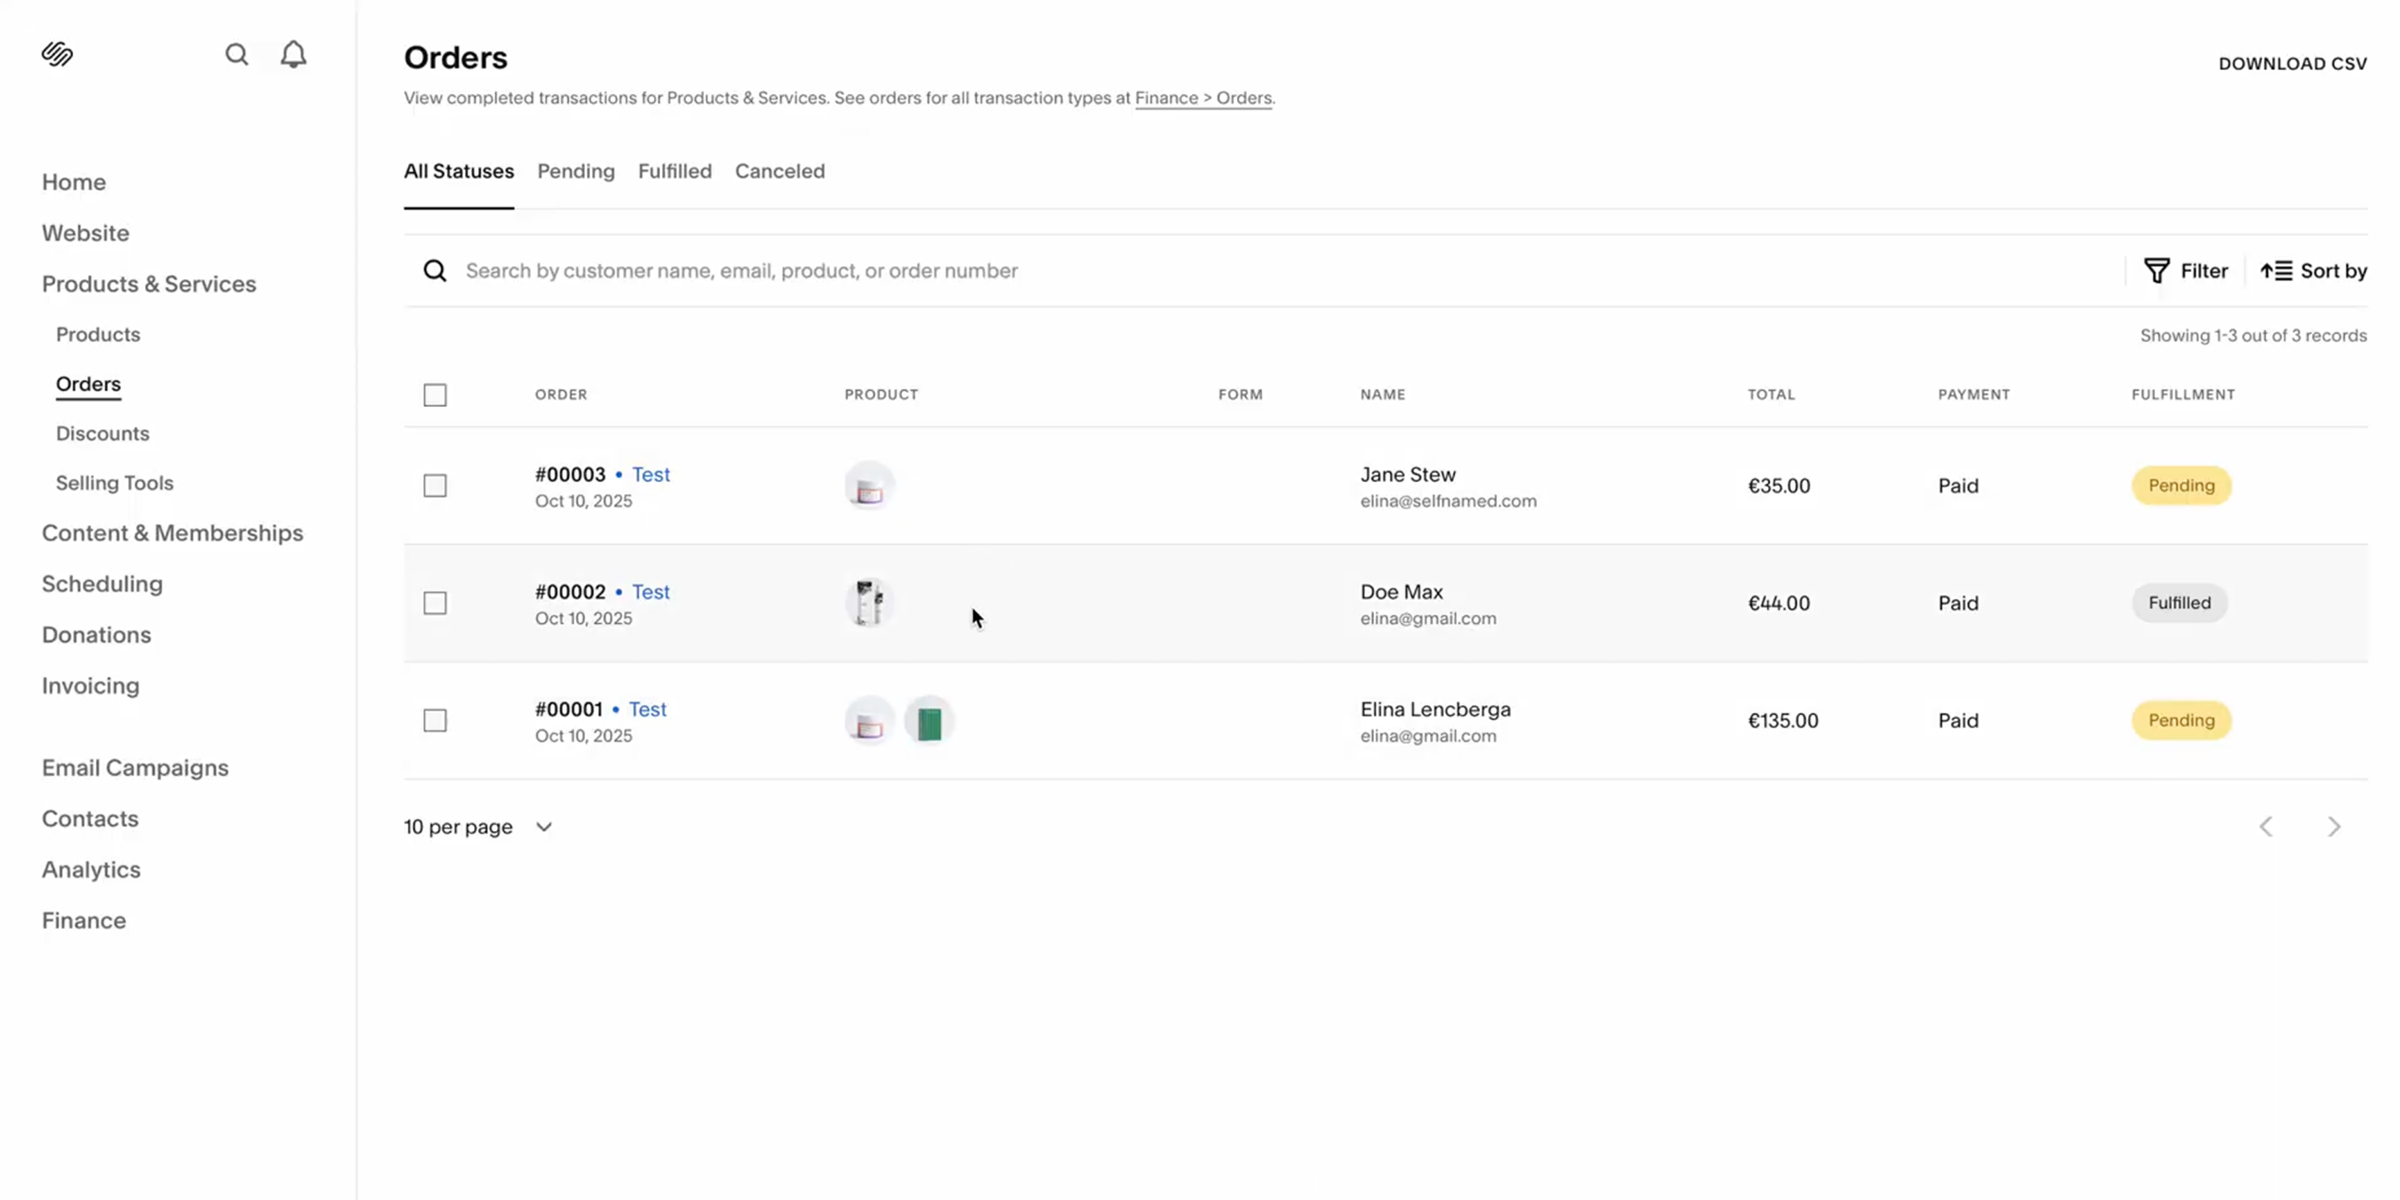Click the Filter funnel icon

[x=2157, y=271]
